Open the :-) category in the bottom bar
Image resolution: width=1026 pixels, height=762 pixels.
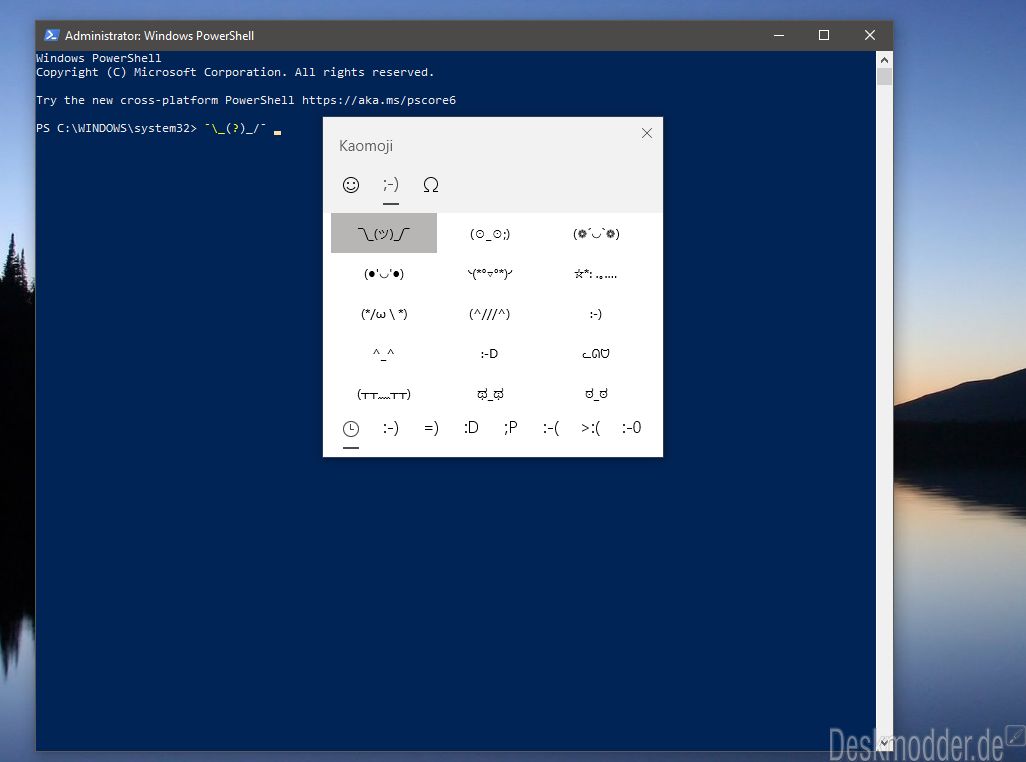point(391,428)
